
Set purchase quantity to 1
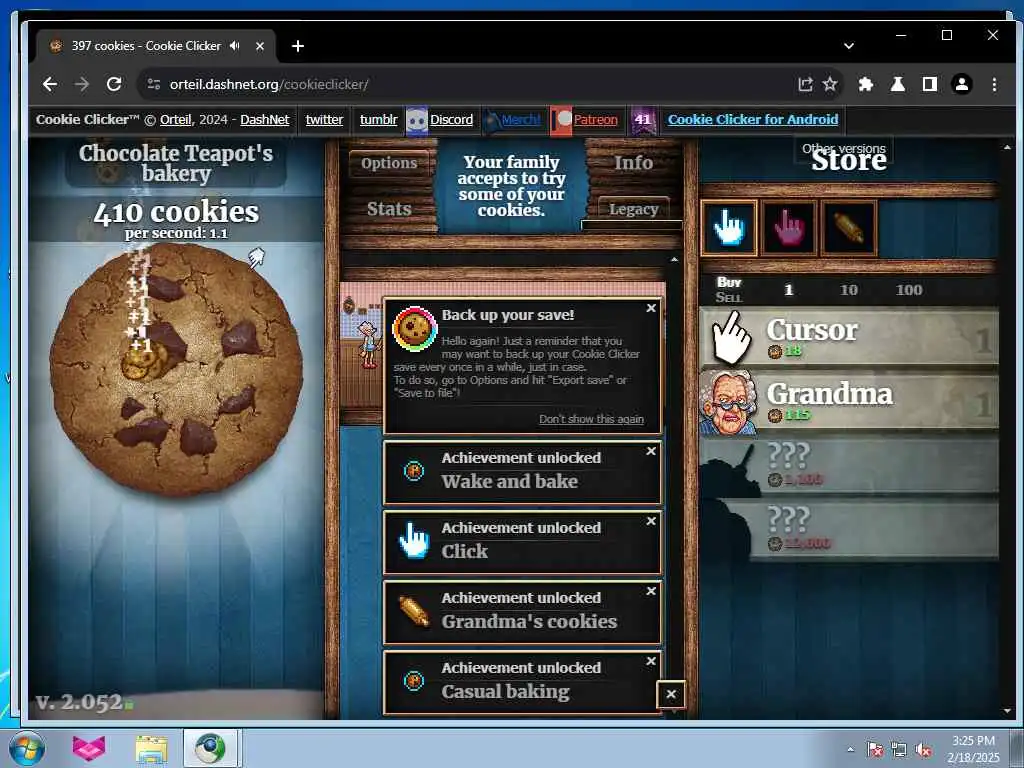(x=788, y=290)
